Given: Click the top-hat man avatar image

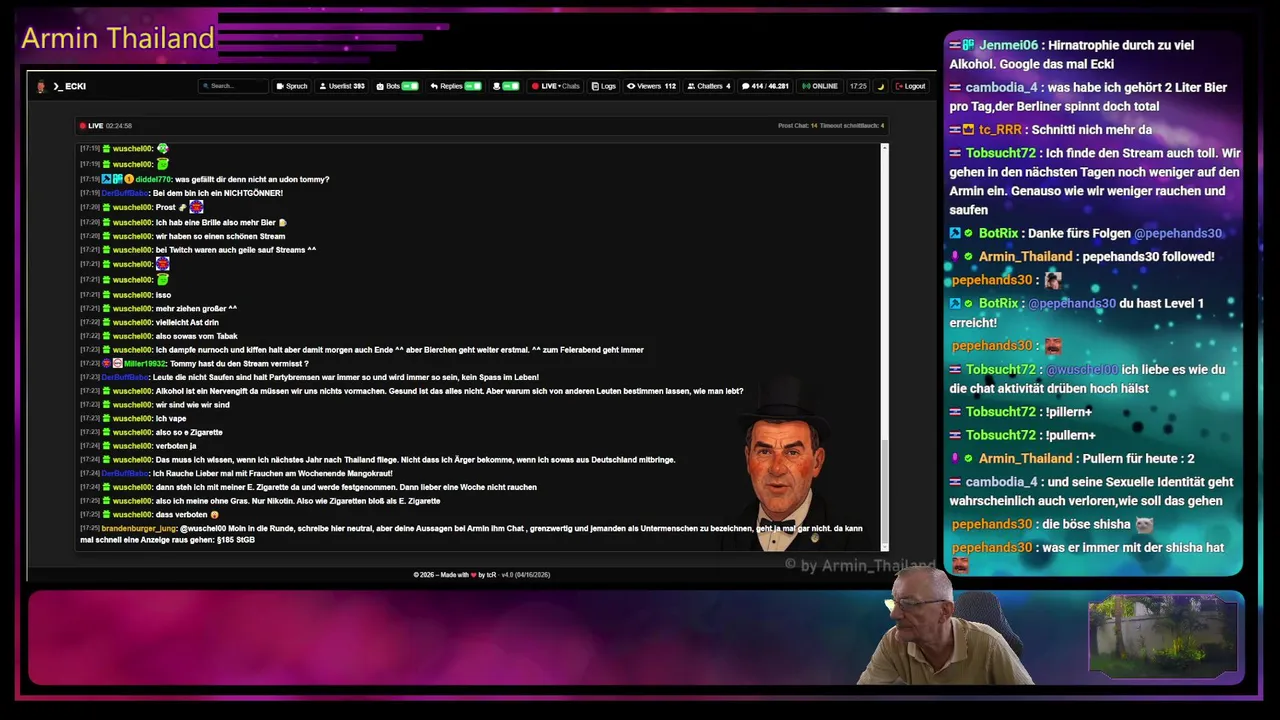Looking at the screenshot, I should [785, 465].
